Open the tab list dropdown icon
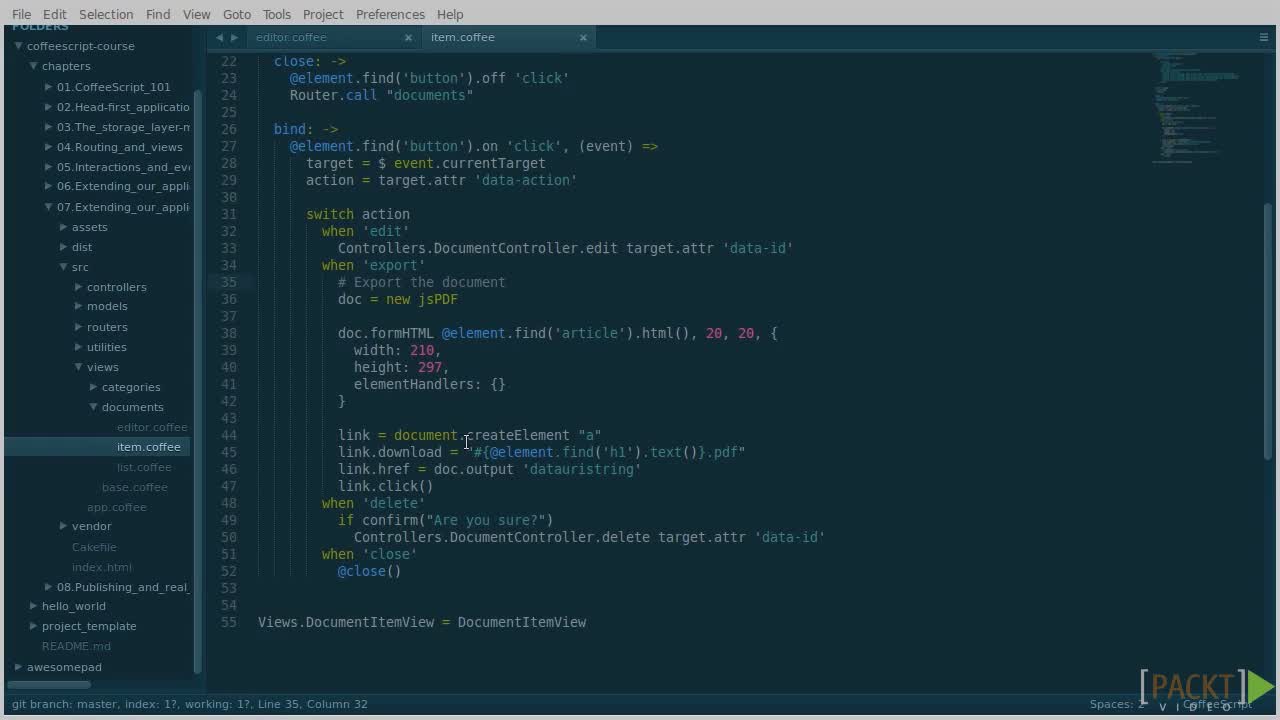The image size is (1280, 720). pos(1263,37)
